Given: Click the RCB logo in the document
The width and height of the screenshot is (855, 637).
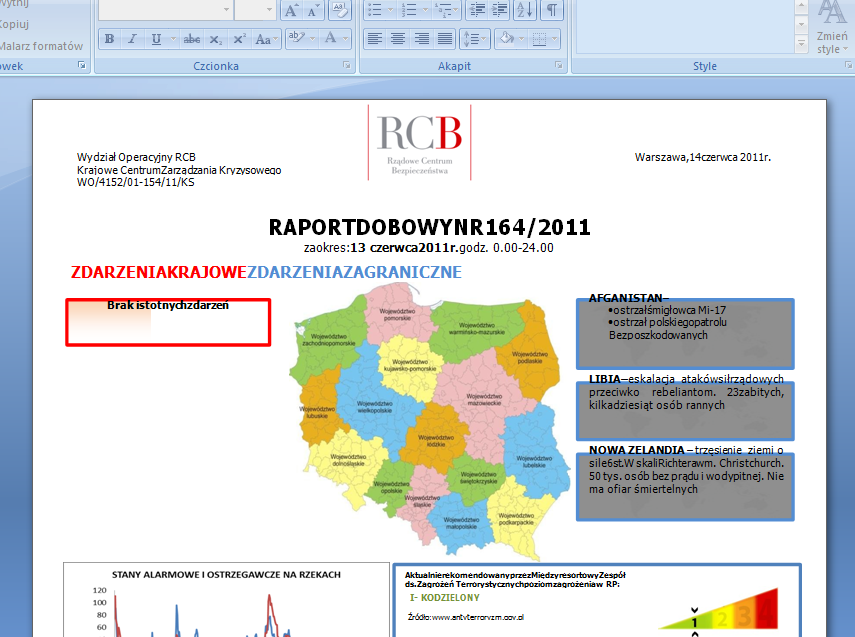Looking at the screenshot, I should (419, 142).
